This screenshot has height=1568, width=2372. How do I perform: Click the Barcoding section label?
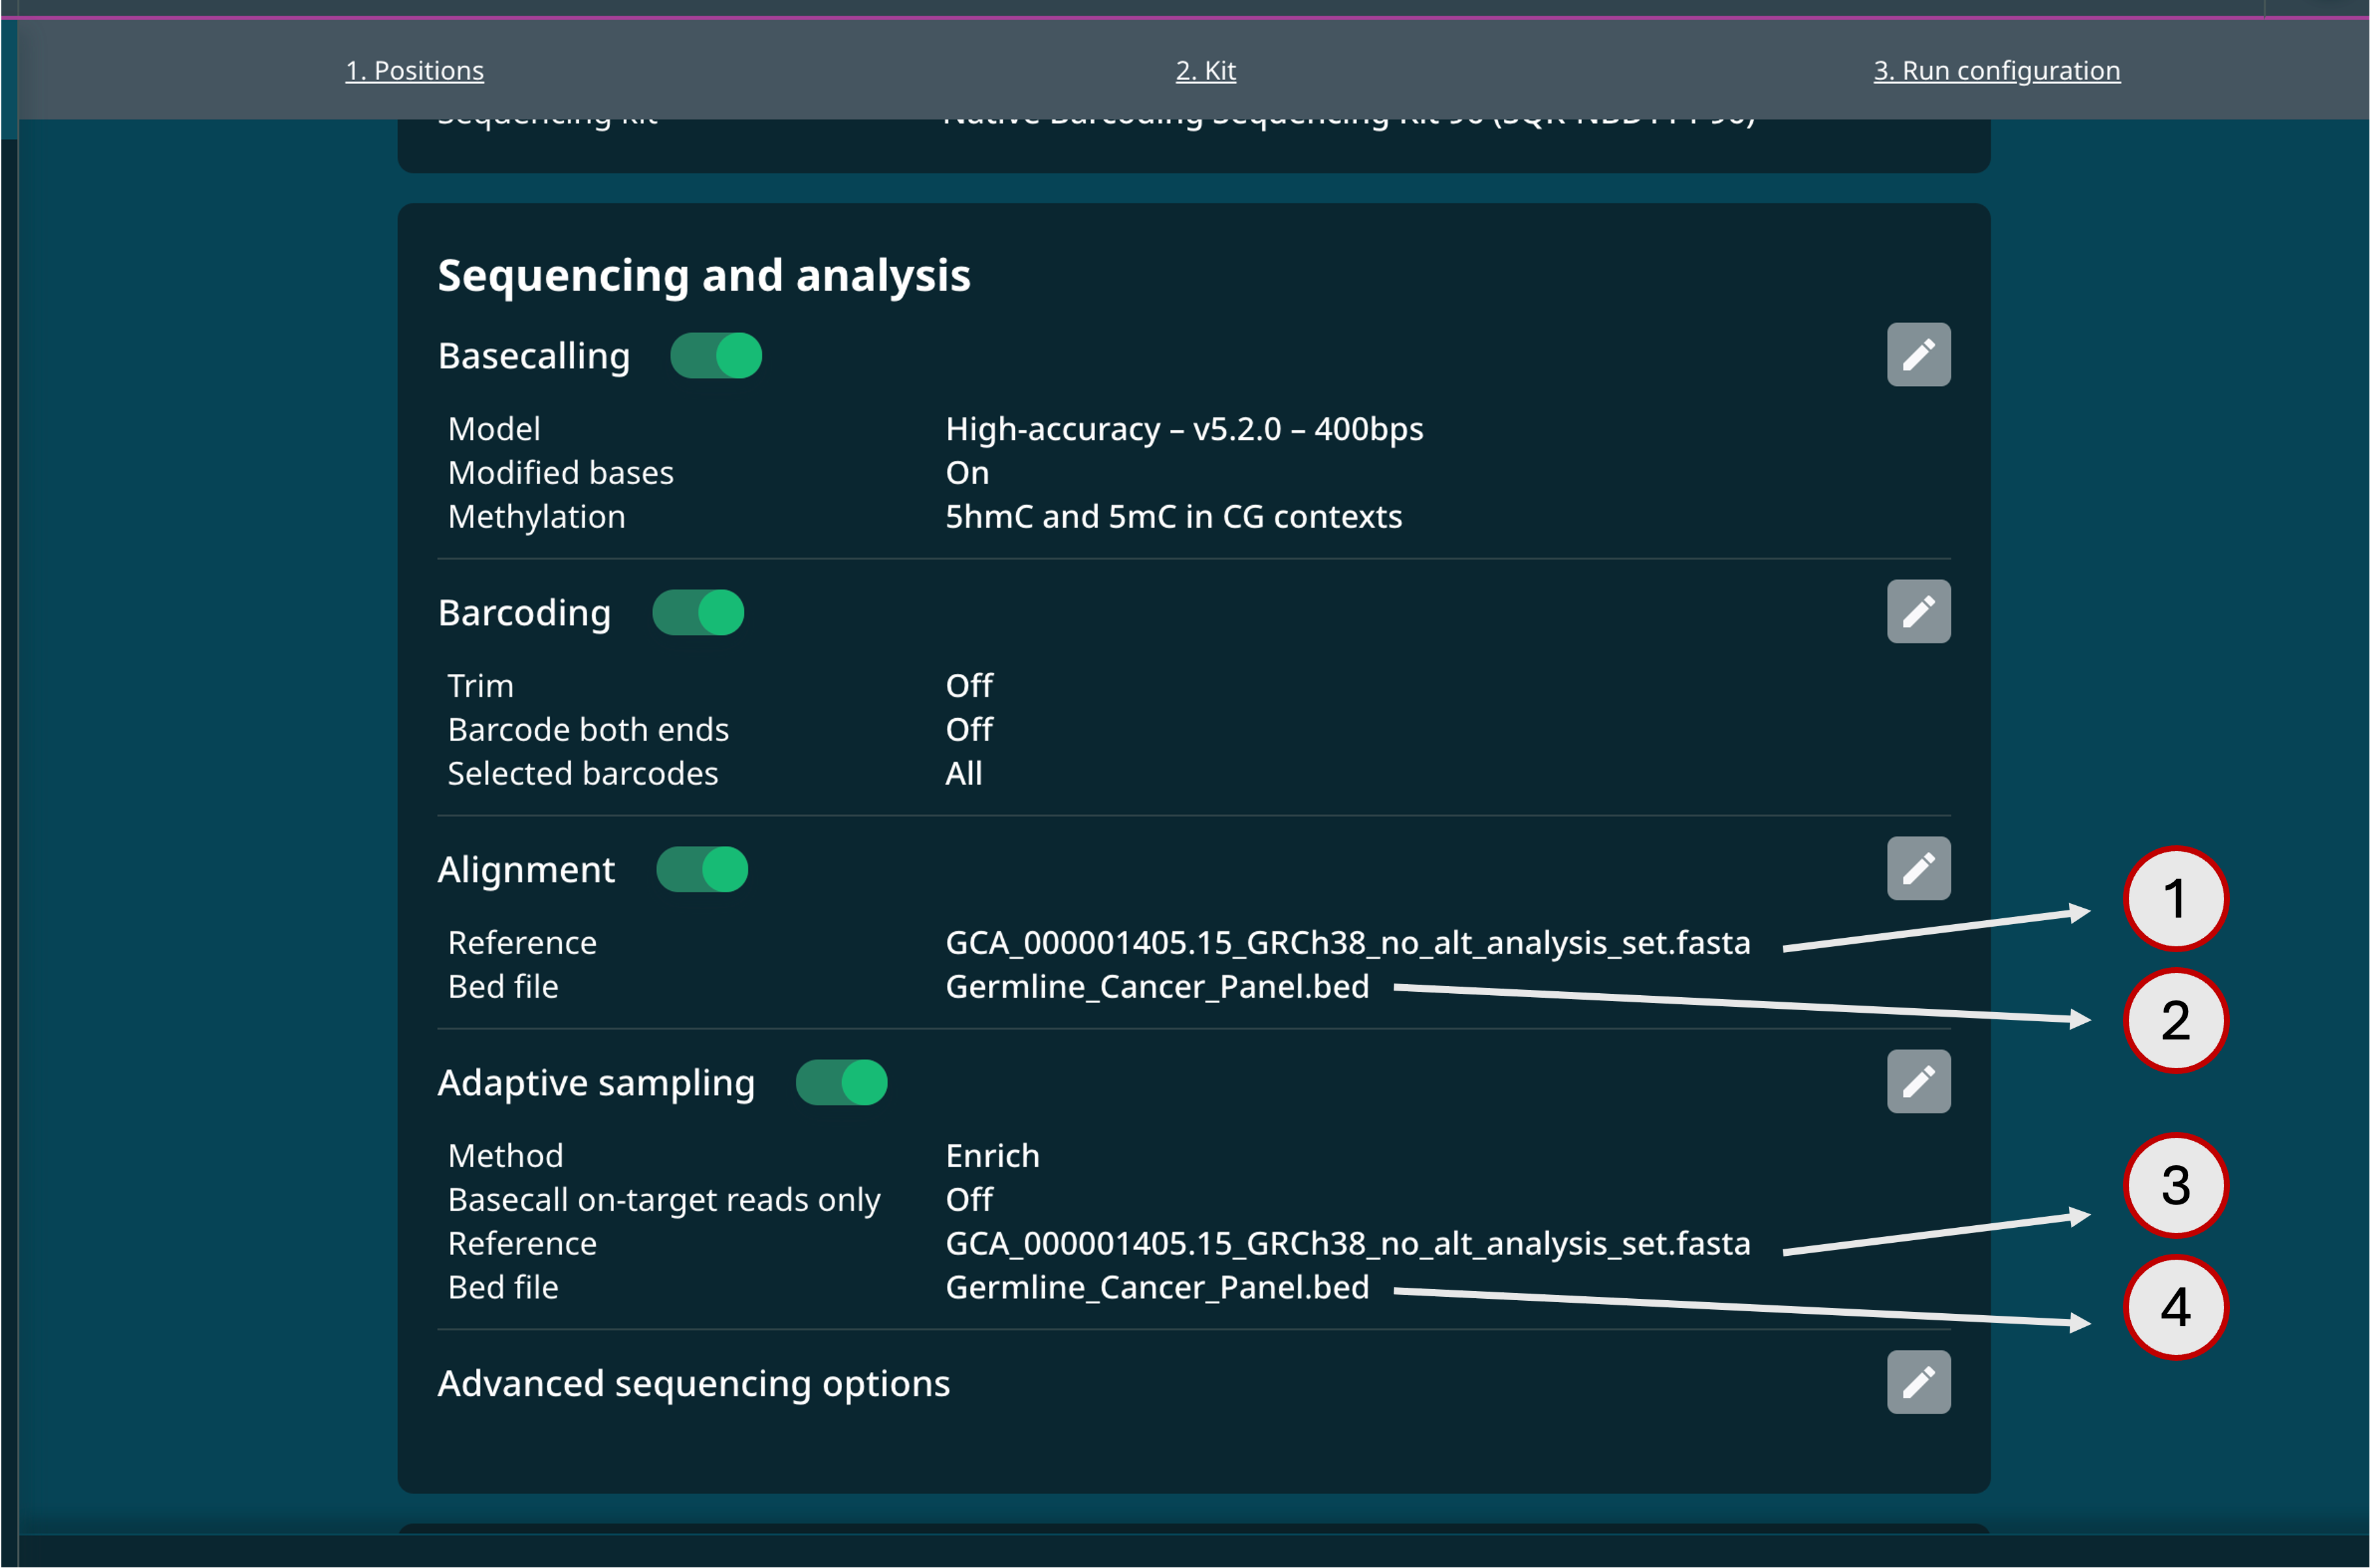pos(524,614)
